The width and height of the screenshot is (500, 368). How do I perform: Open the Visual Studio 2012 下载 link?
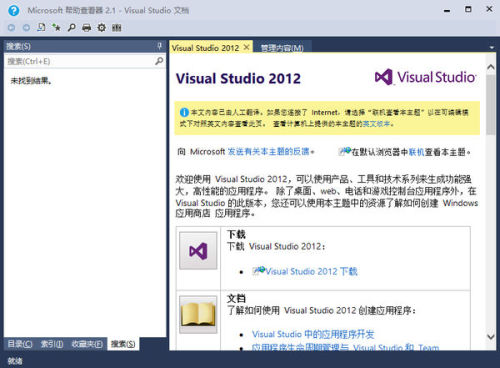click(311, 271)
